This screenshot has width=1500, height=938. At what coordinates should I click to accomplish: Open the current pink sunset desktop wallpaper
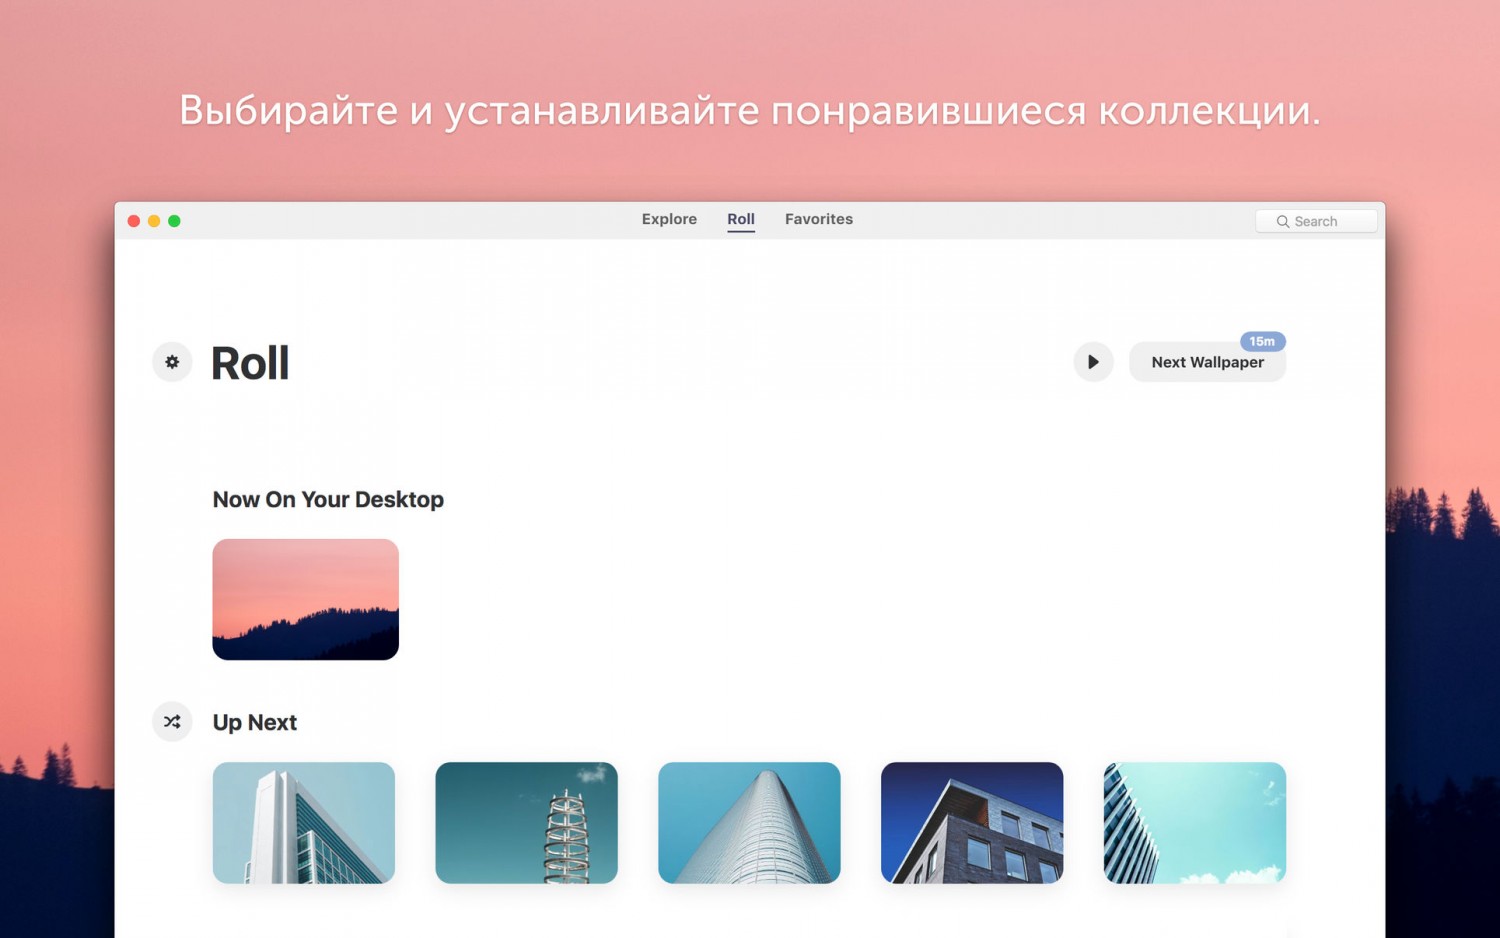[305, 599]
